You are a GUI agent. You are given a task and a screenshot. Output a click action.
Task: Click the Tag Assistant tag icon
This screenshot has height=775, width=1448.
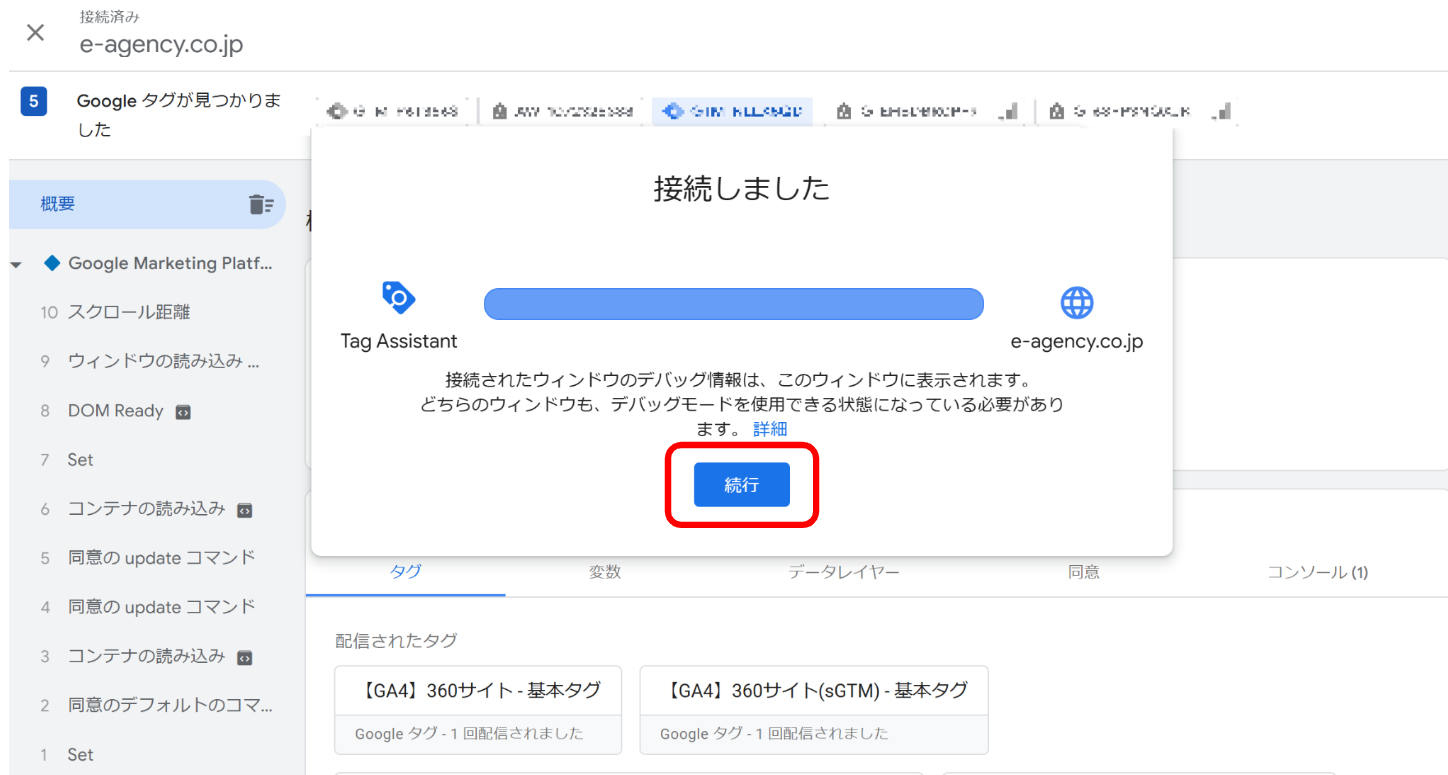tap(398, 298)
